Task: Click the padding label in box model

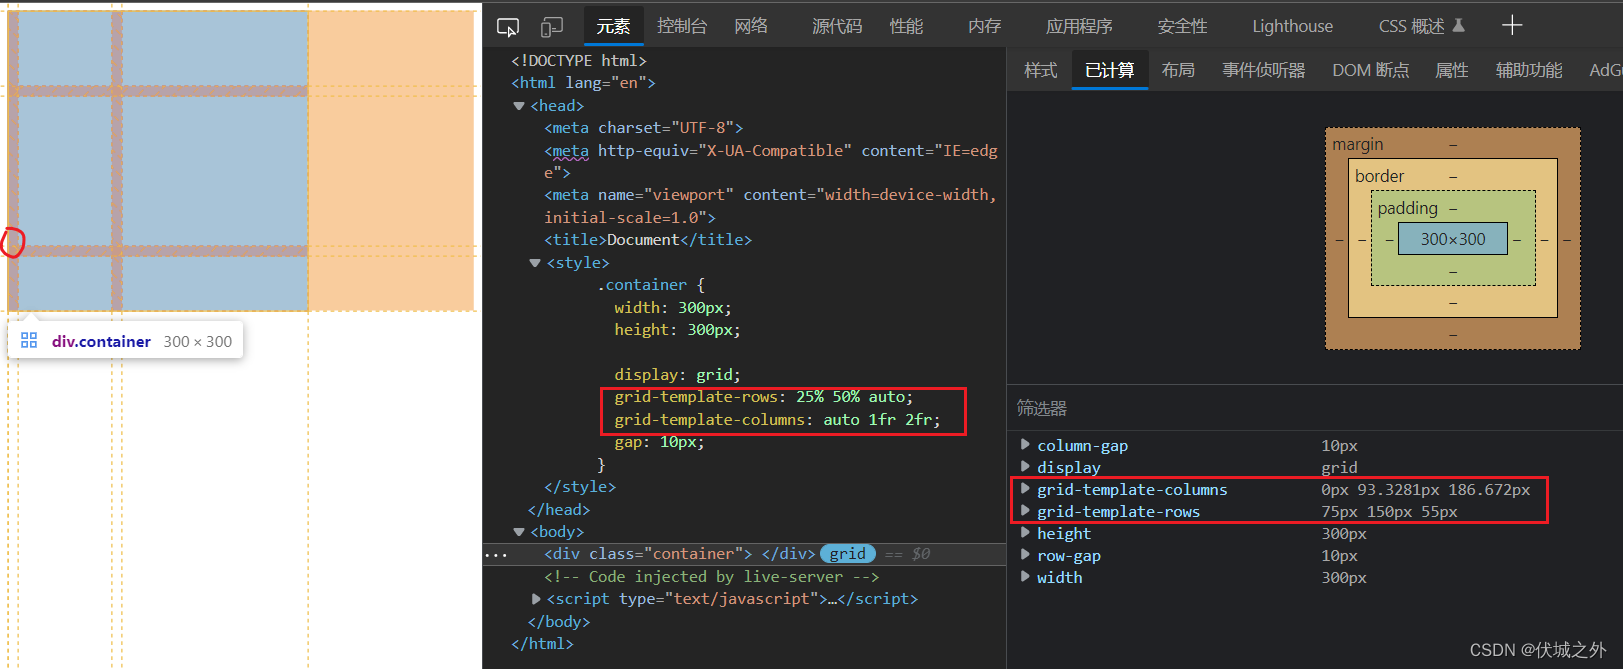Action: 1407,208
